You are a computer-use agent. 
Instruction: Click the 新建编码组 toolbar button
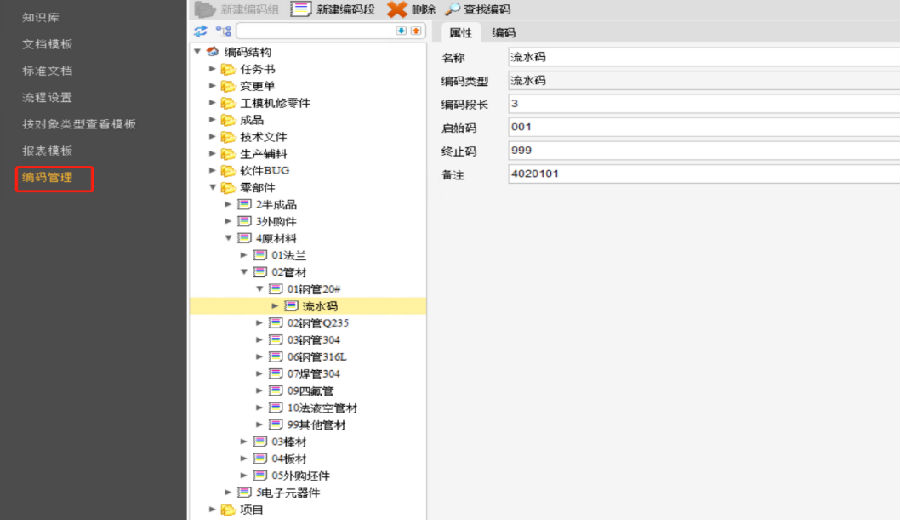tap(236, 9)
